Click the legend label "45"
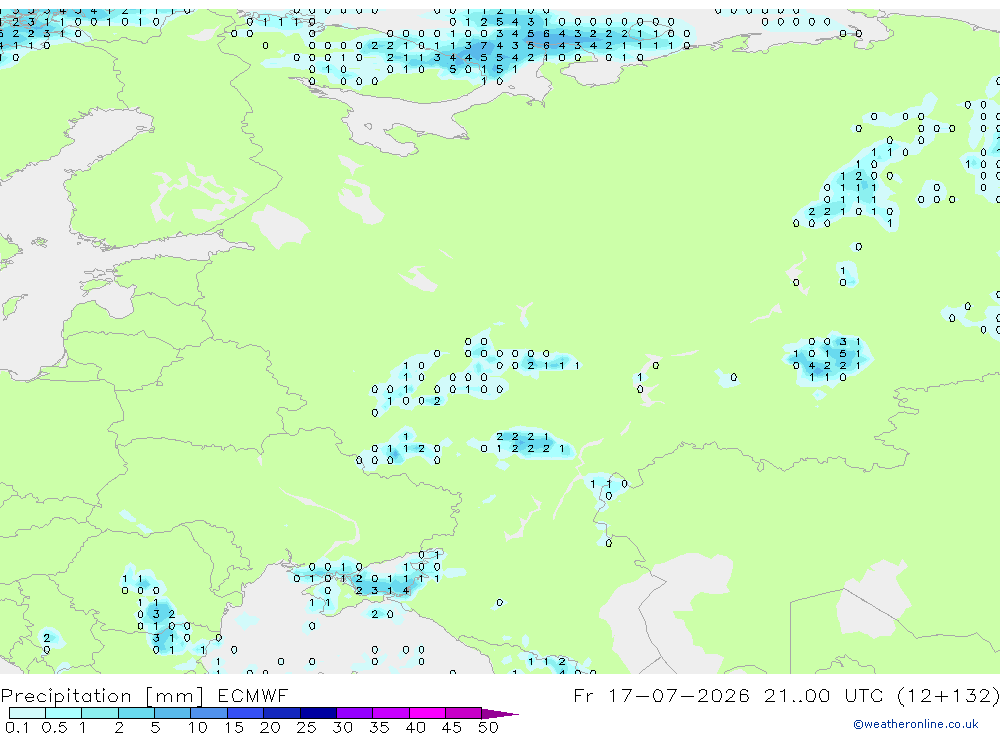 tap(452, 727)
